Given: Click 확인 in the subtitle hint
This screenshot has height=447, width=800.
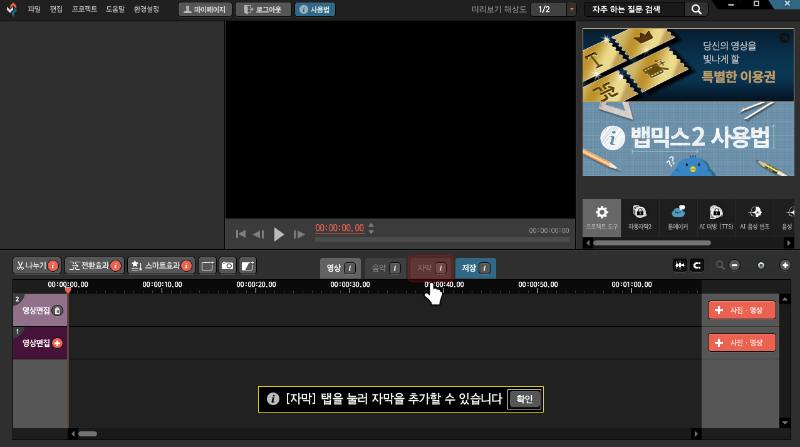Looking at the screenshot, I should pos(524,399).
